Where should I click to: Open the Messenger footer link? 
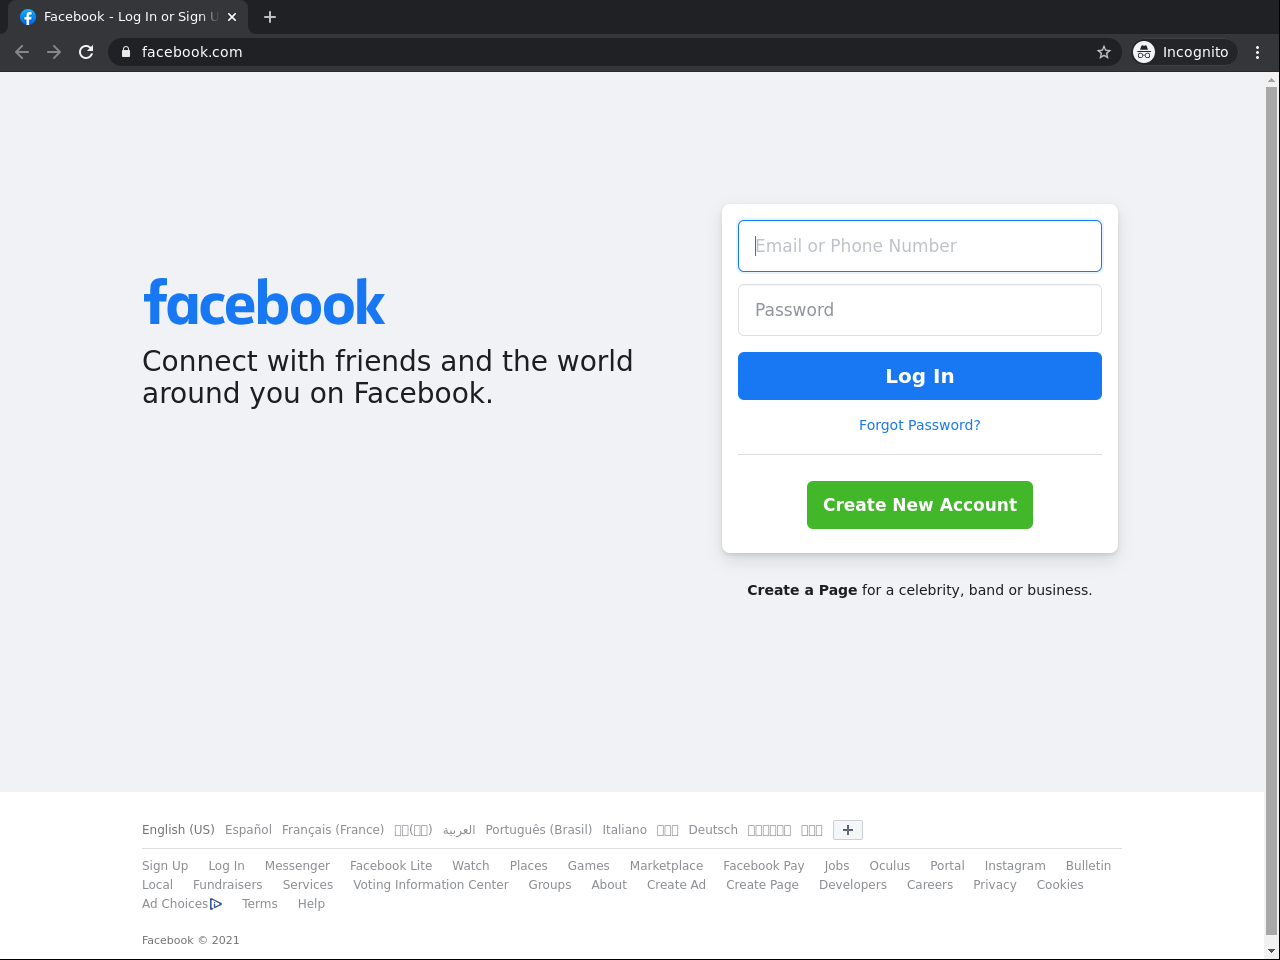[297, 866]
